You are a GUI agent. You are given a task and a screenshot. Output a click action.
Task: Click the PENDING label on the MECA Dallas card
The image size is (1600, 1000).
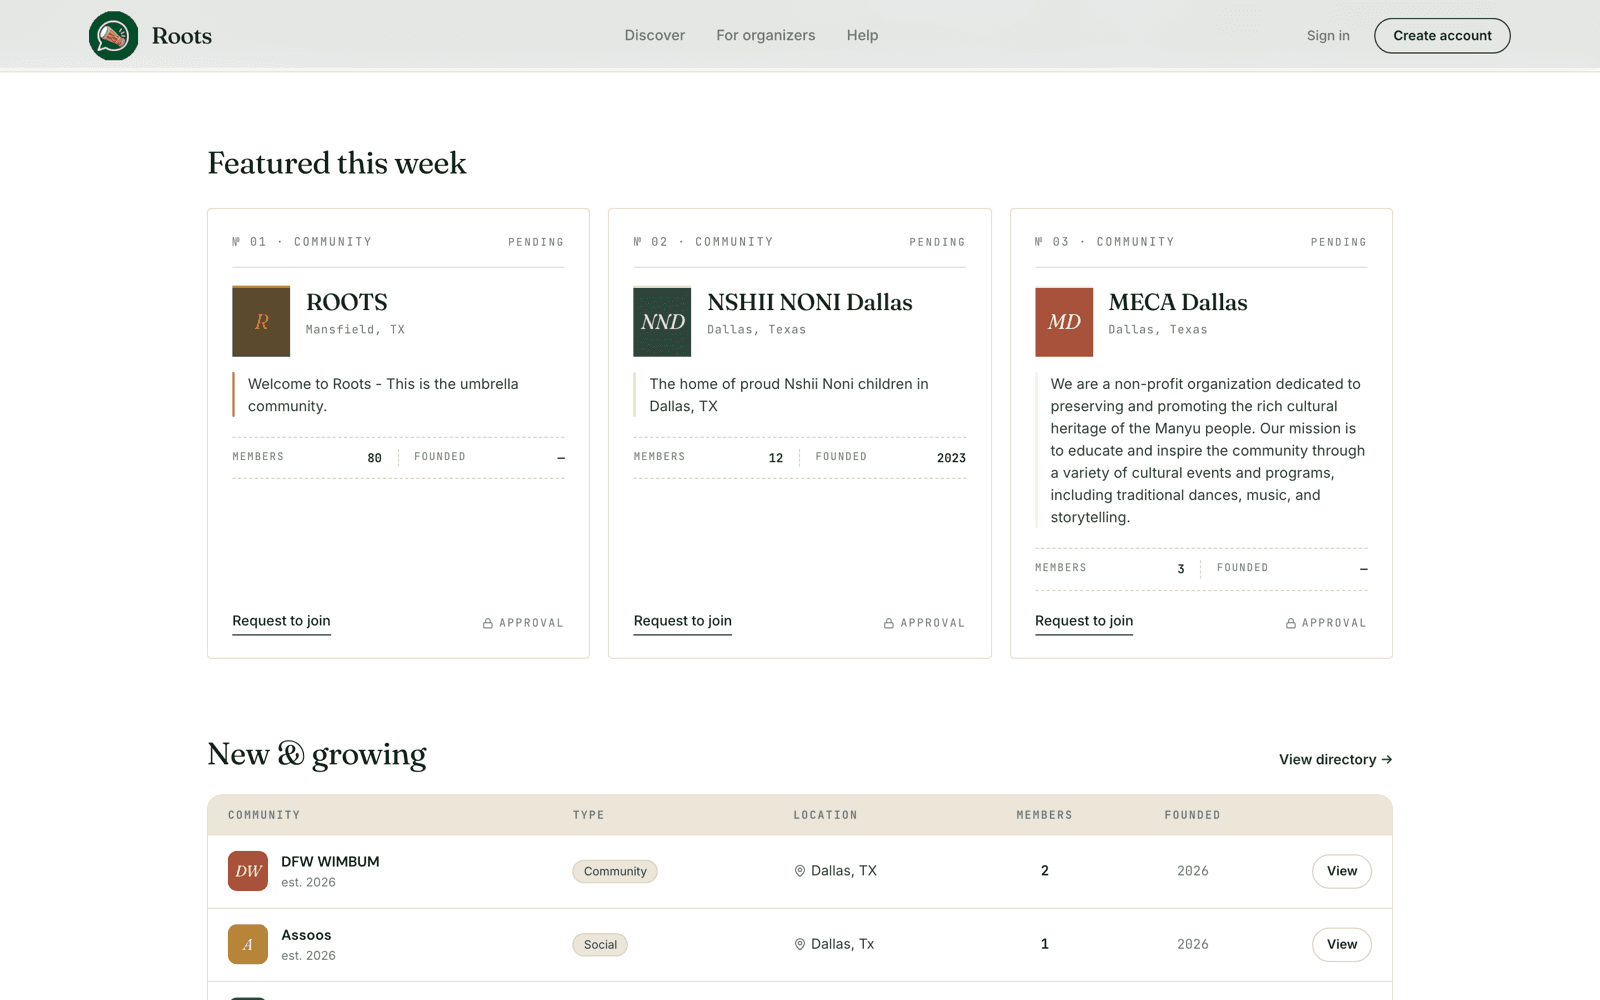tap(1338, 242)
